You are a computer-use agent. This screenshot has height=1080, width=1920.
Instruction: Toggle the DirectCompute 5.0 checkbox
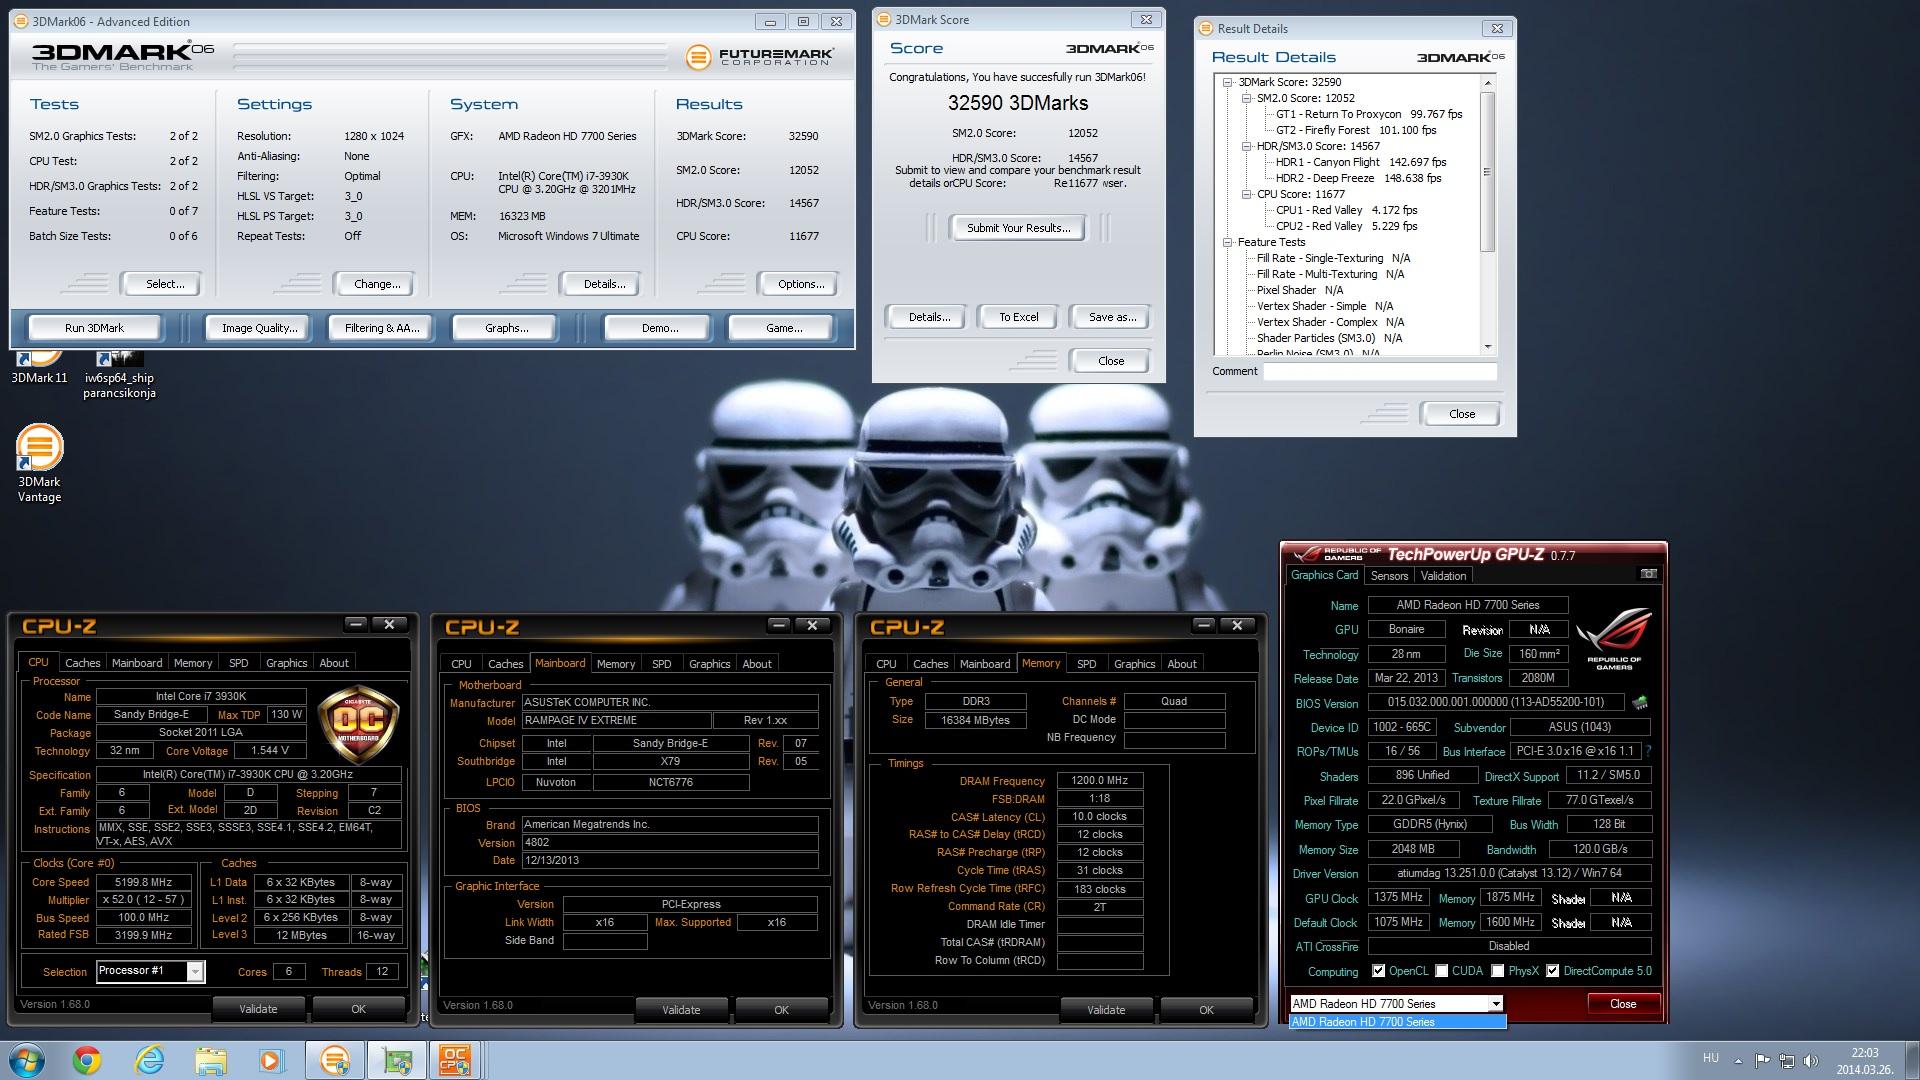coord(1552,971)
